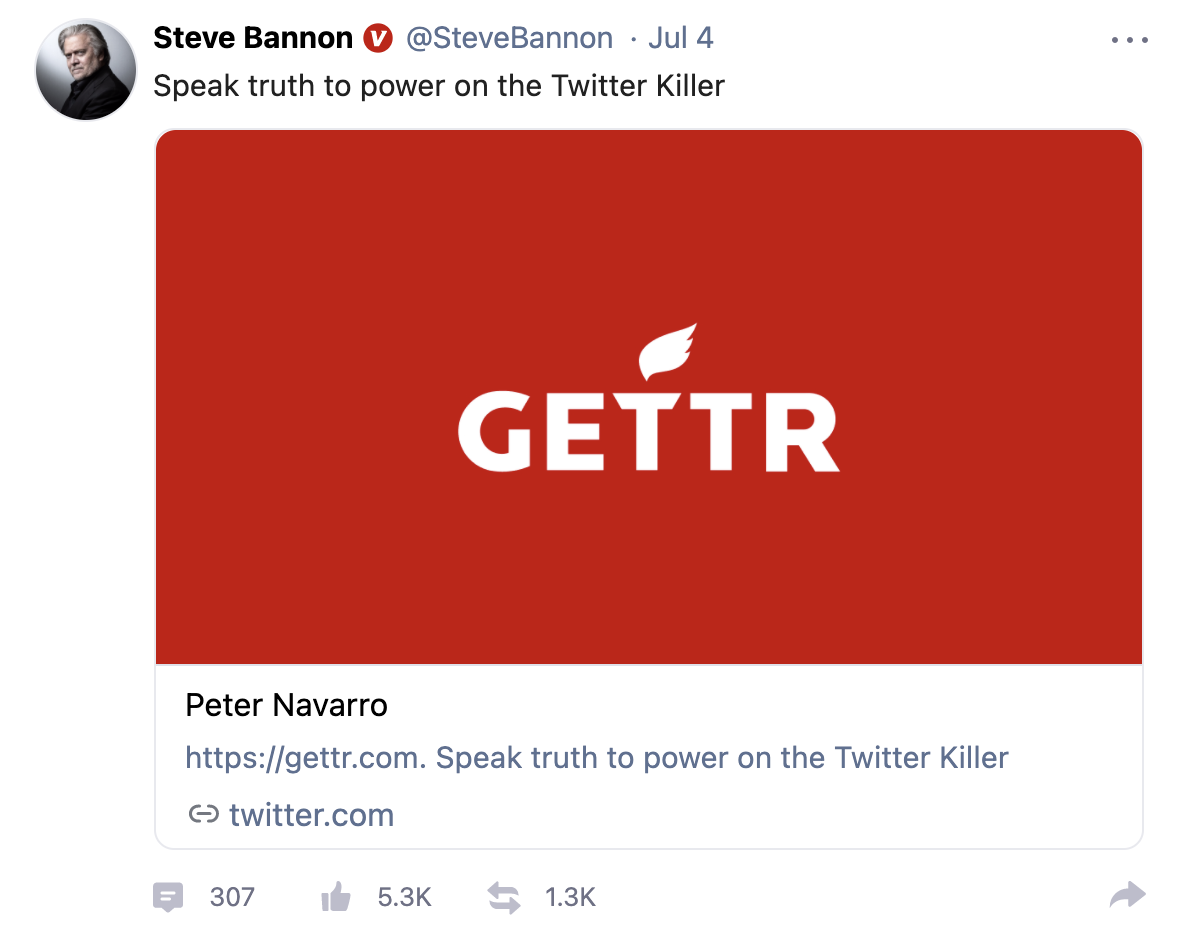Click the chain link icon beside twitter.com
Screen dimensions: 1182x928
click(x=204, y=814)
